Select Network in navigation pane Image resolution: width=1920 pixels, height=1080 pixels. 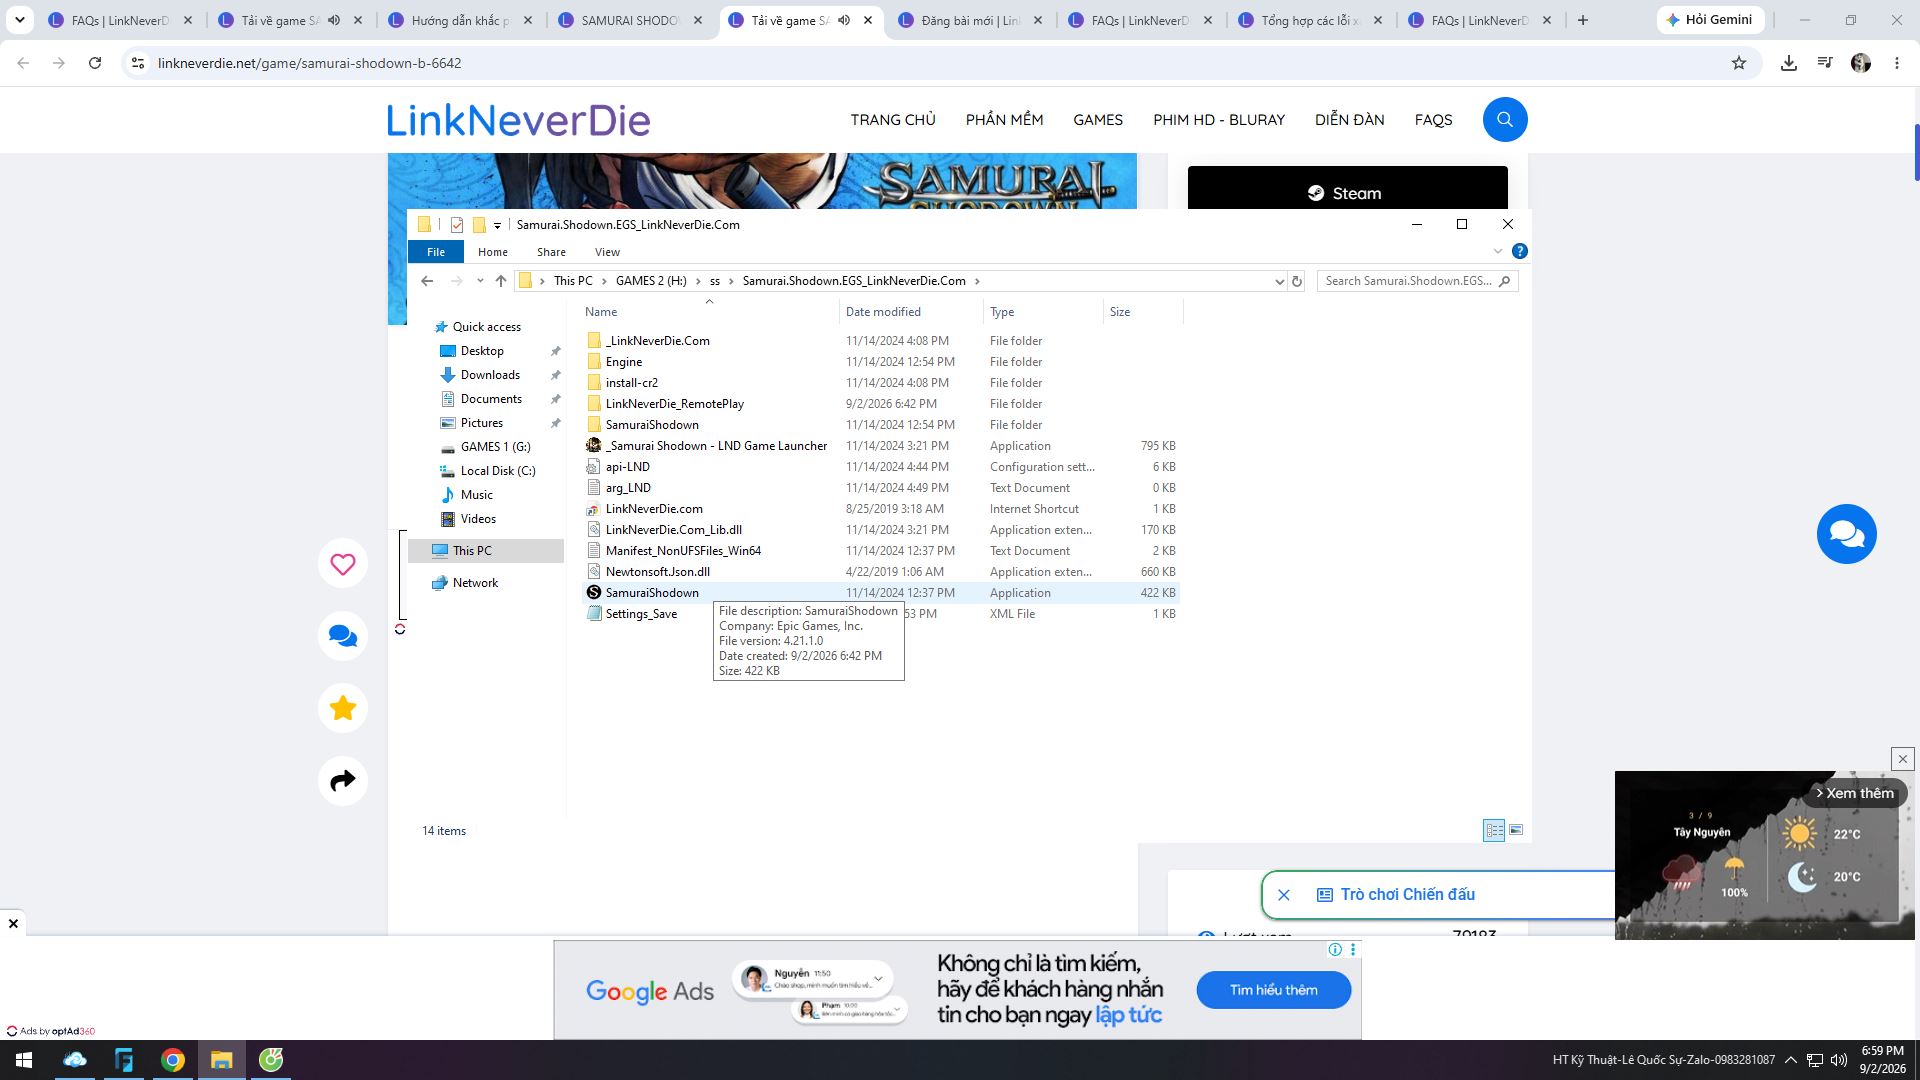pos(475,583)
